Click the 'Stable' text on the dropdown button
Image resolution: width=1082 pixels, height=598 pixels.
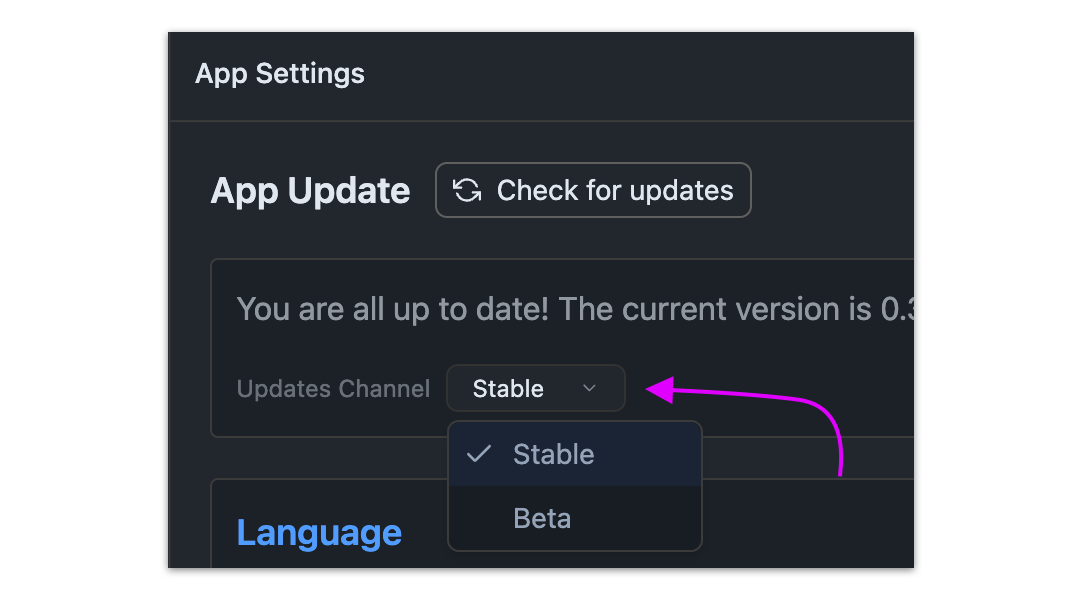(x=508, y=388)
